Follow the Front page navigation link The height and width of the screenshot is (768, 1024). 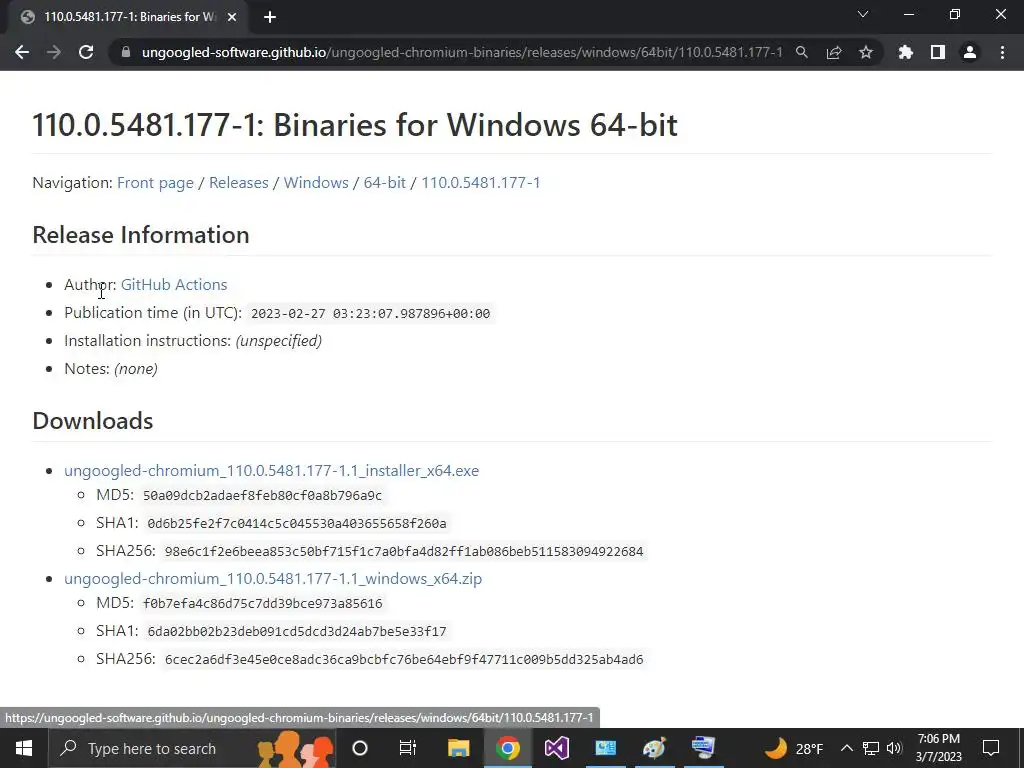point(155,183)
